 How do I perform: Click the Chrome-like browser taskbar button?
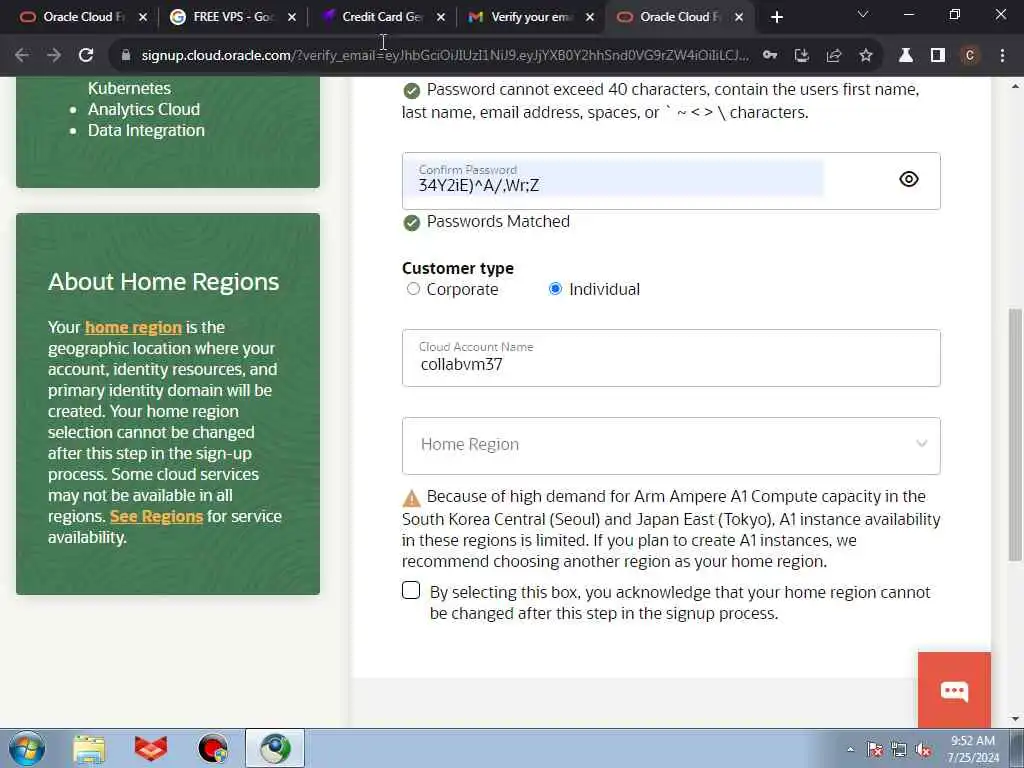click(275, 748)
